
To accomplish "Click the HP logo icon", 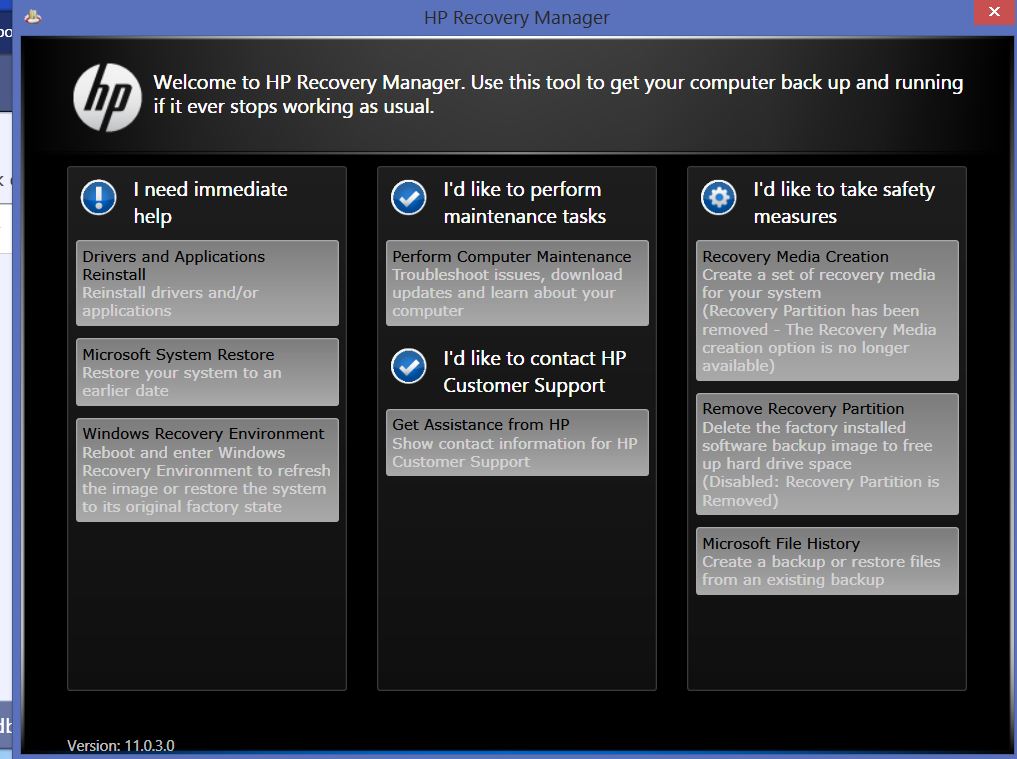I will click(107, 97).
